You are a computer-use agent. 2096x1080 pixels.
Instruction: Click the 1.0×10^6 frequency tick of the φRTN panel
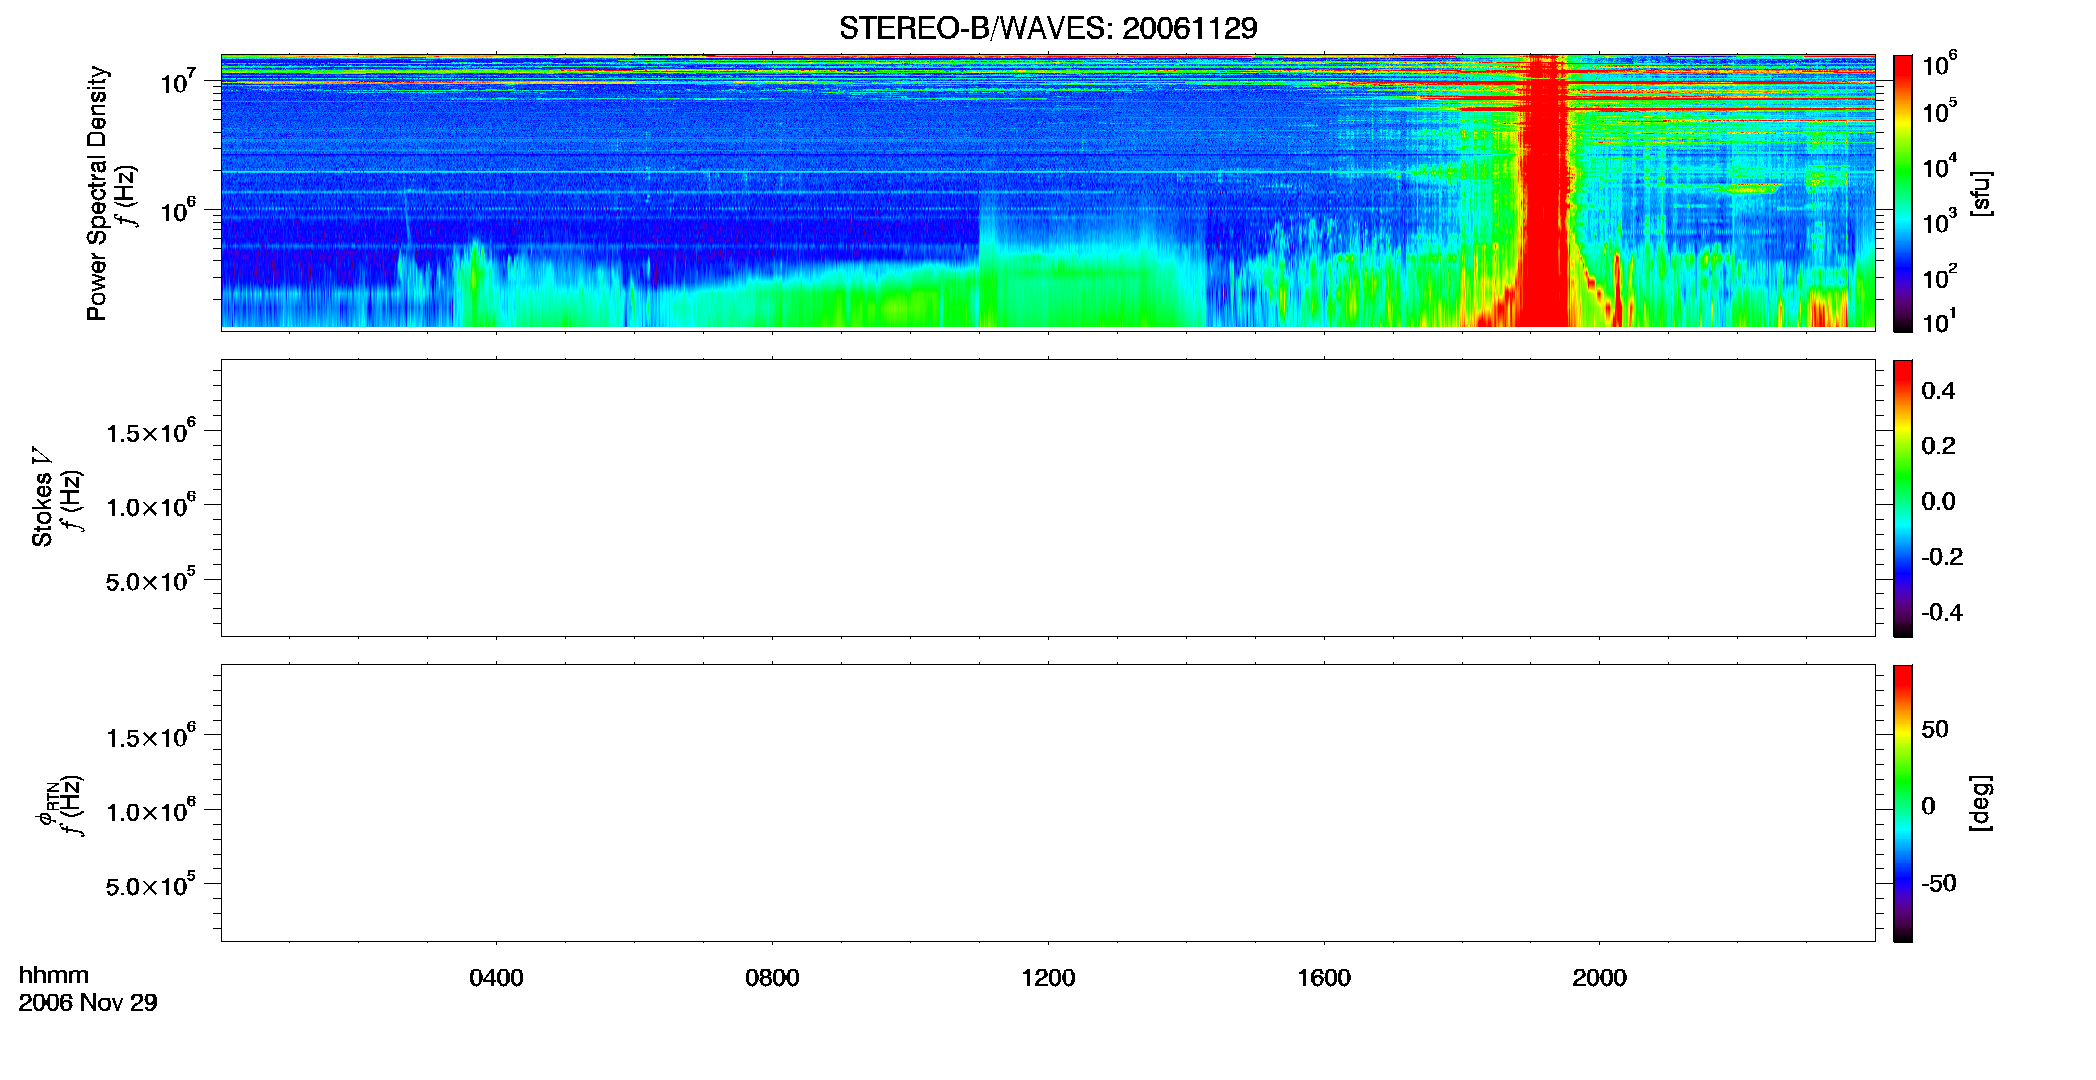151,810
